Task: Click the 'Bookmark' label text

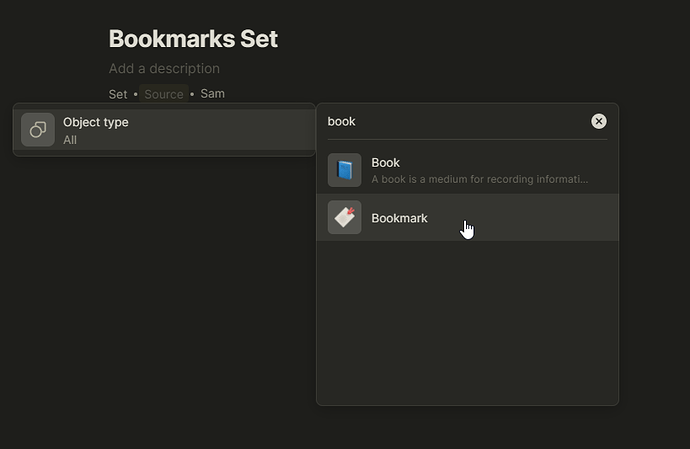Action: pyautogui.click(x=399, y=218)
